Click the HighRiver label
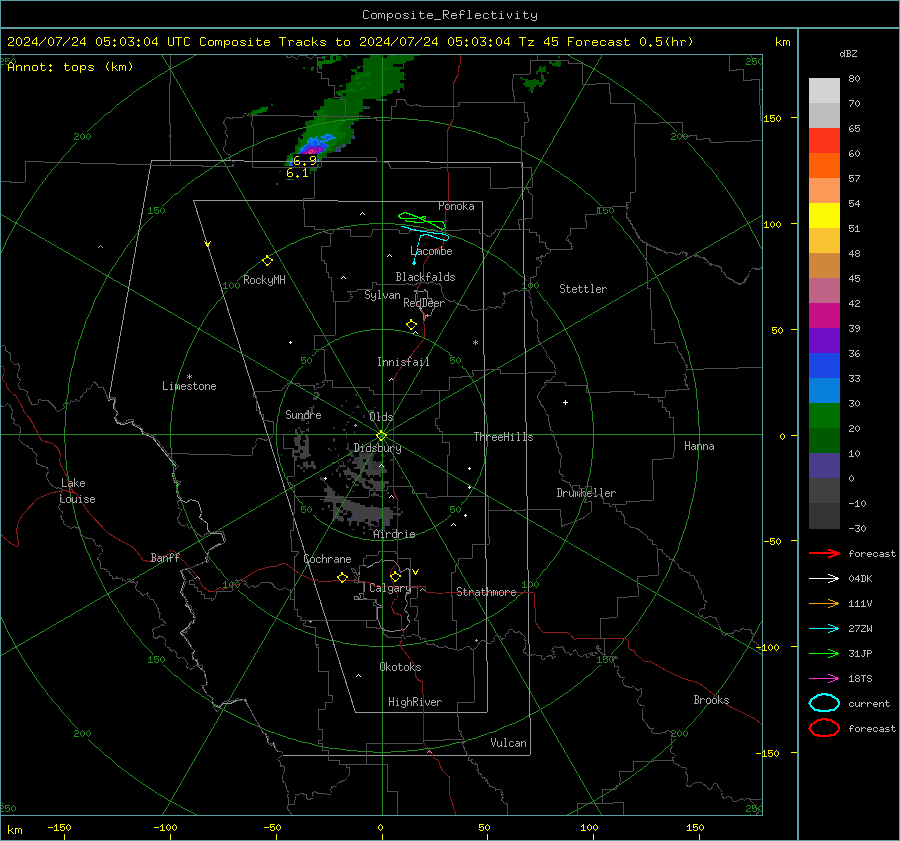 tap(415, 702)
